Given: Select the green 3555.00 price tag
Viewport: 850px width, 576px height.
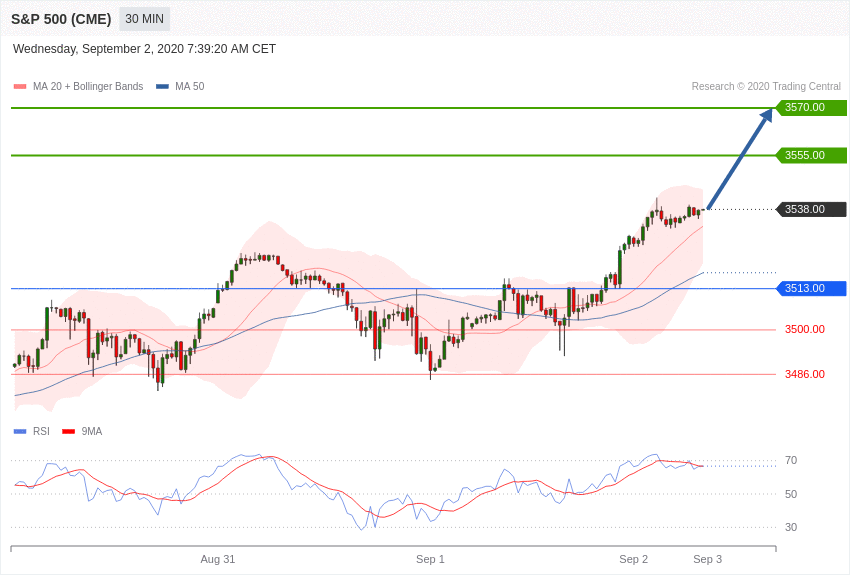Looking at the screenshot, I should coord(811,156).
